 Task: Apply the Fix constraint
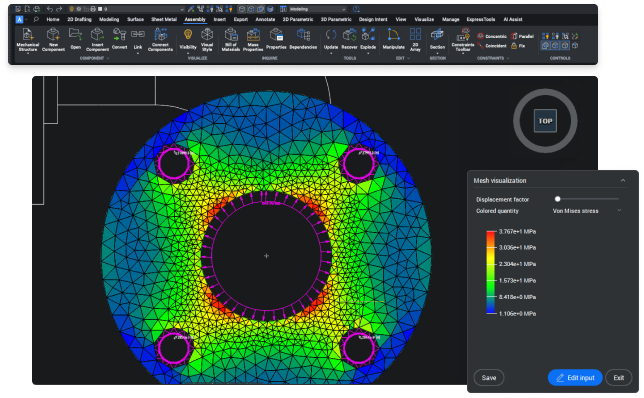point(518,46)
